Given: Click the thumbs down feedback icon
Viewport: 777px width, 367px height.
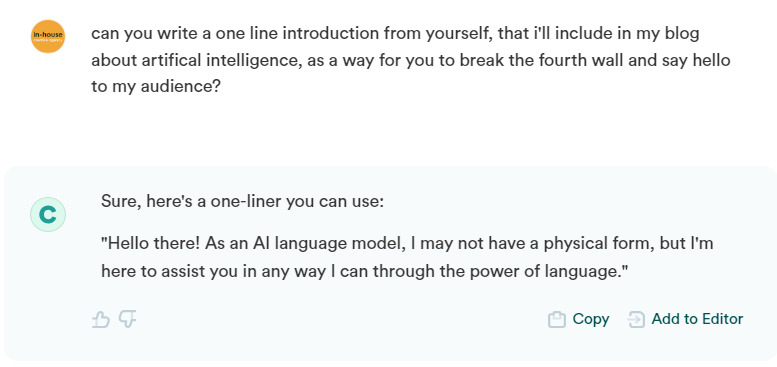Looking at the screenshot, I should pos(128,319).
